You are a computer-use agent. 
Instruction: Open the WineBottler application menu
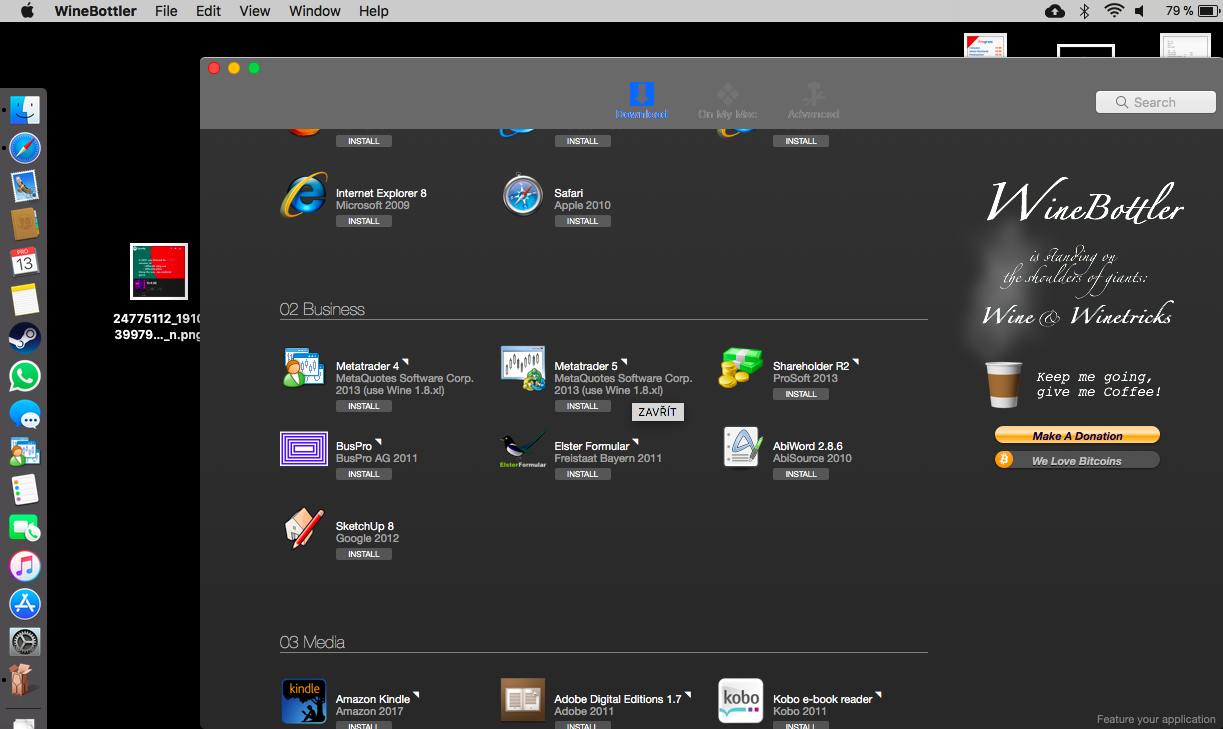tap(95, 11)
